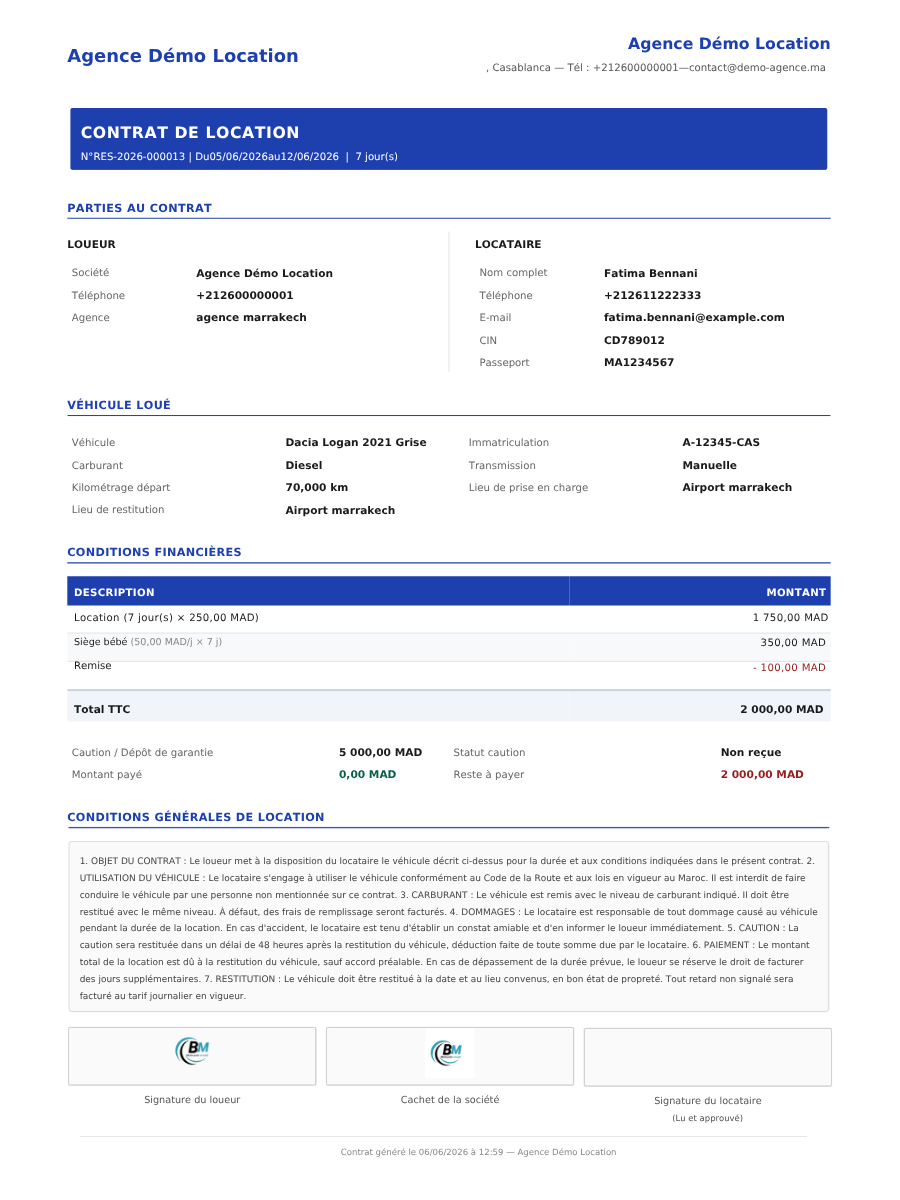This screenshot has height=1200, width=900.
Task: Click the Remise amount - 100,00 MAD
Action: coord(790,668)
